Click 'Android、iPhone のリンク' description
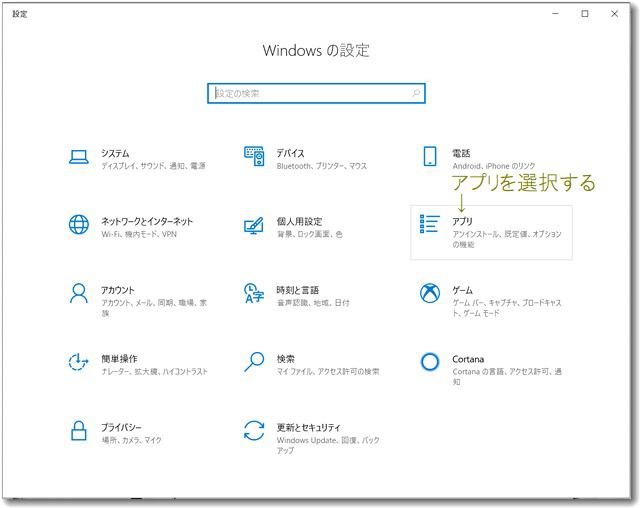 (x=494, y=166)
